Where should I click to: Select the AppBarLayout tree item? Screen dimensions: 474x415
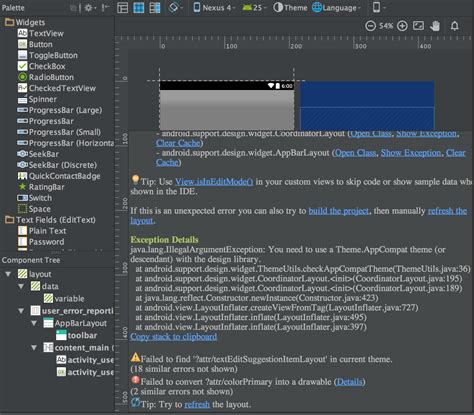point(75,323)
